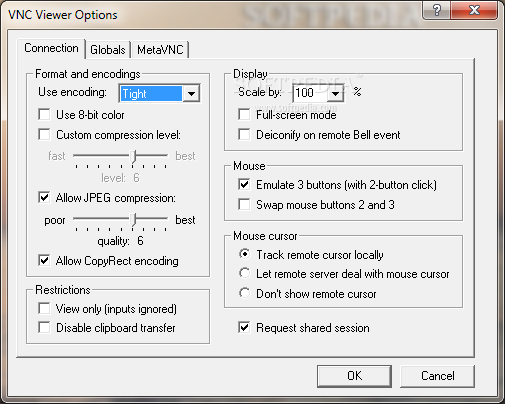This screenshot has width=505, height=404.
Task: Enable Full-screen mode checkbox
Action: [244, 115]
